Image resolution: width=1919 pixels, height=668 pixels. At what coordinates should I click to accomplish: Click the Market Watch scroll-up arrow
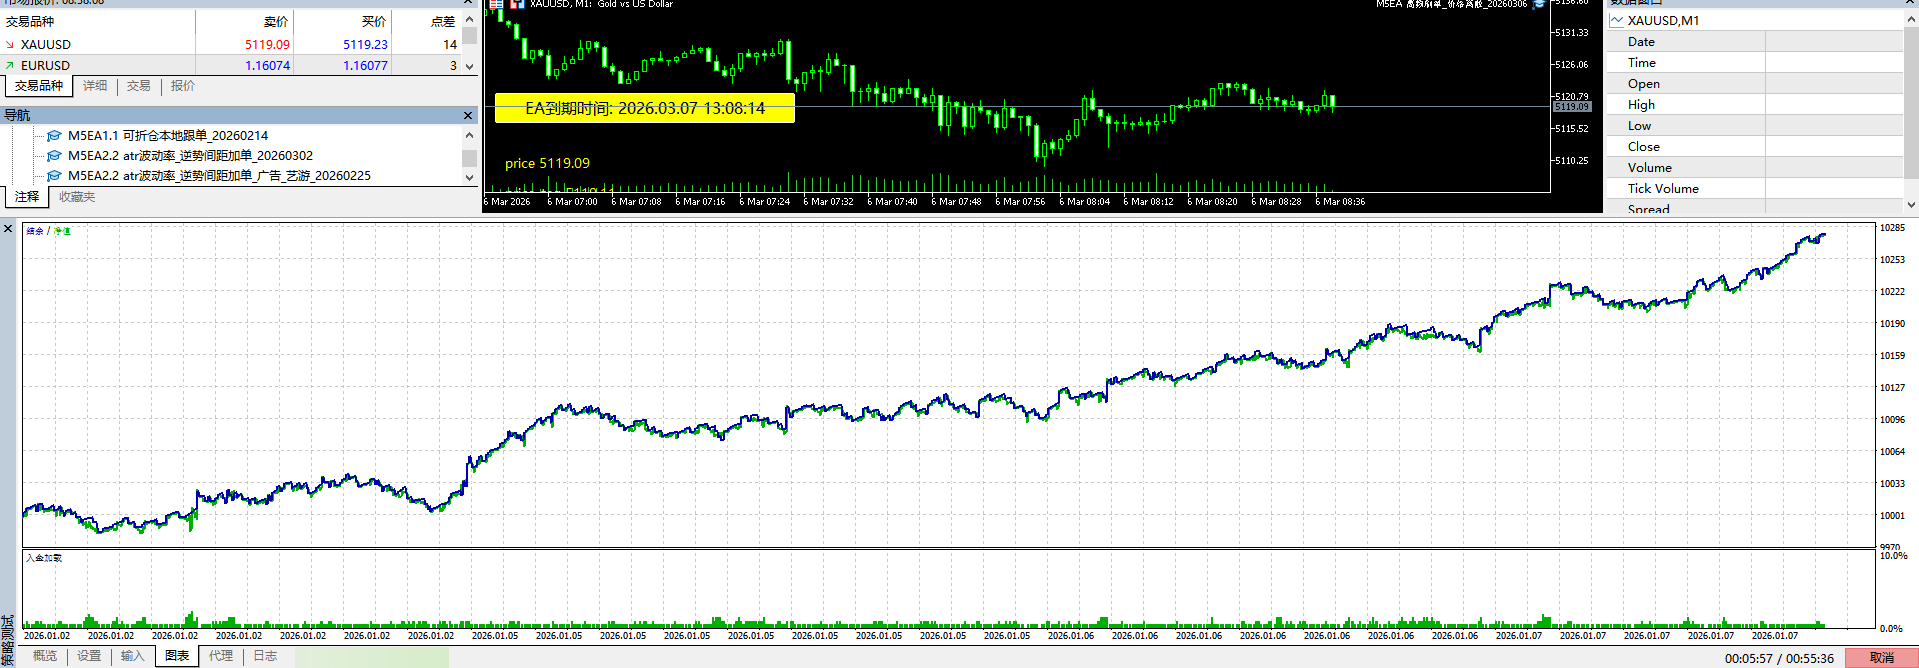coord(469,20)
